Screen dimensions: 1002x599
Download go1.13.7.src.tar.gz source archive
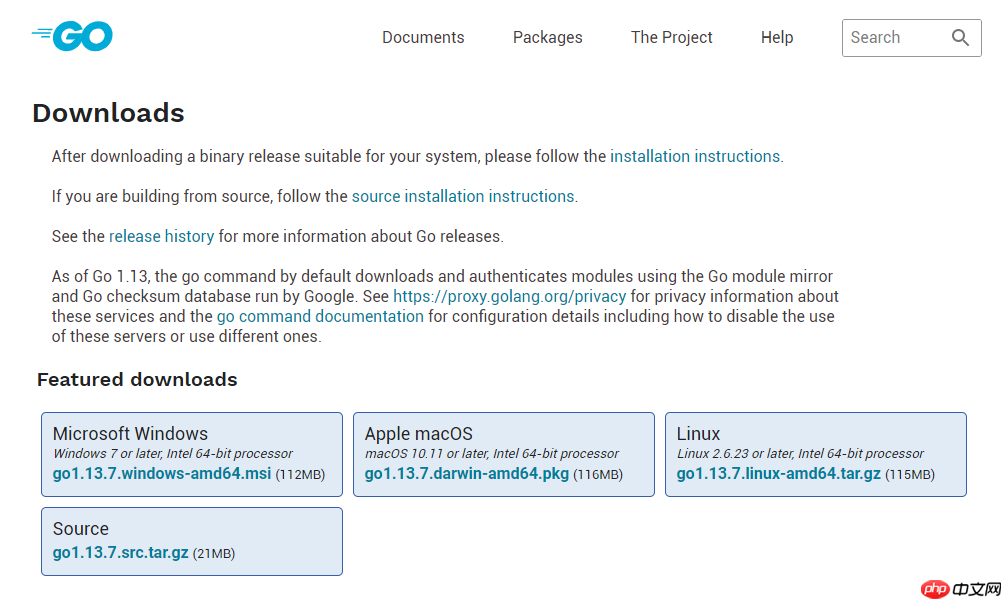tap(120, 552)
